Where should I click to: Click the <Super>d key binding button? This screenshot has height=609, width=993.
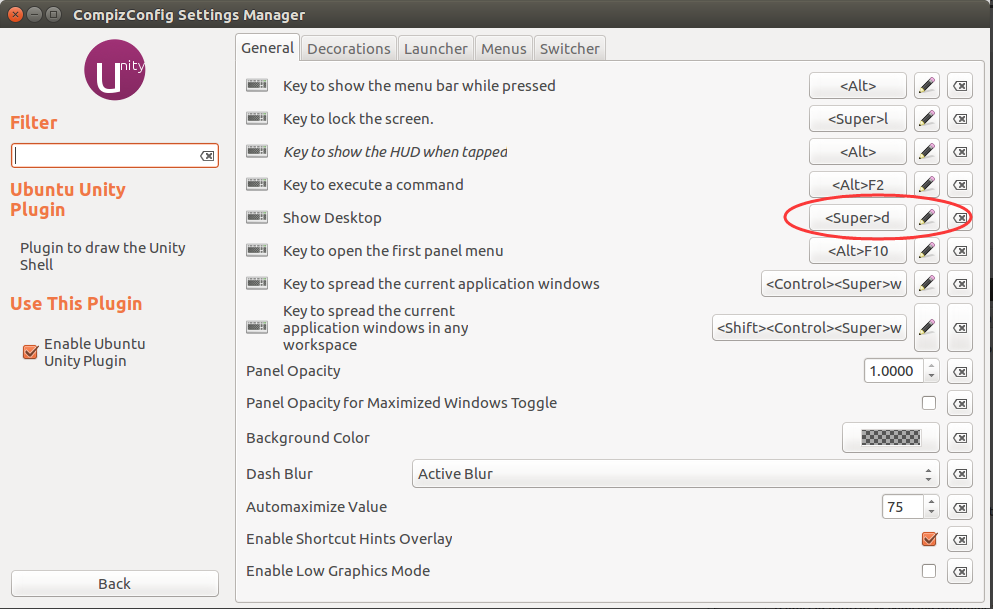(x=857, y=217)
